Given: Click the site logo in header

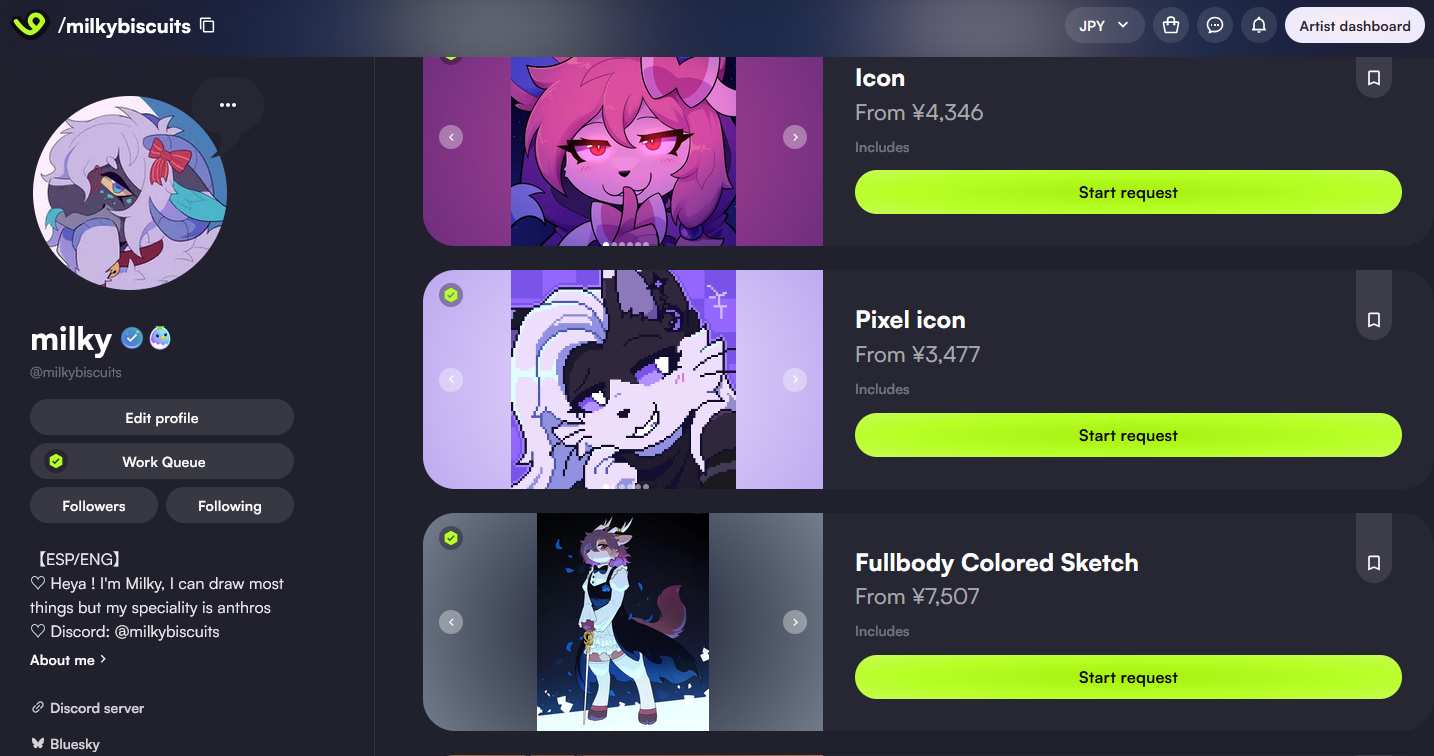Looking at the screenshot, I should tap(29, 25).
